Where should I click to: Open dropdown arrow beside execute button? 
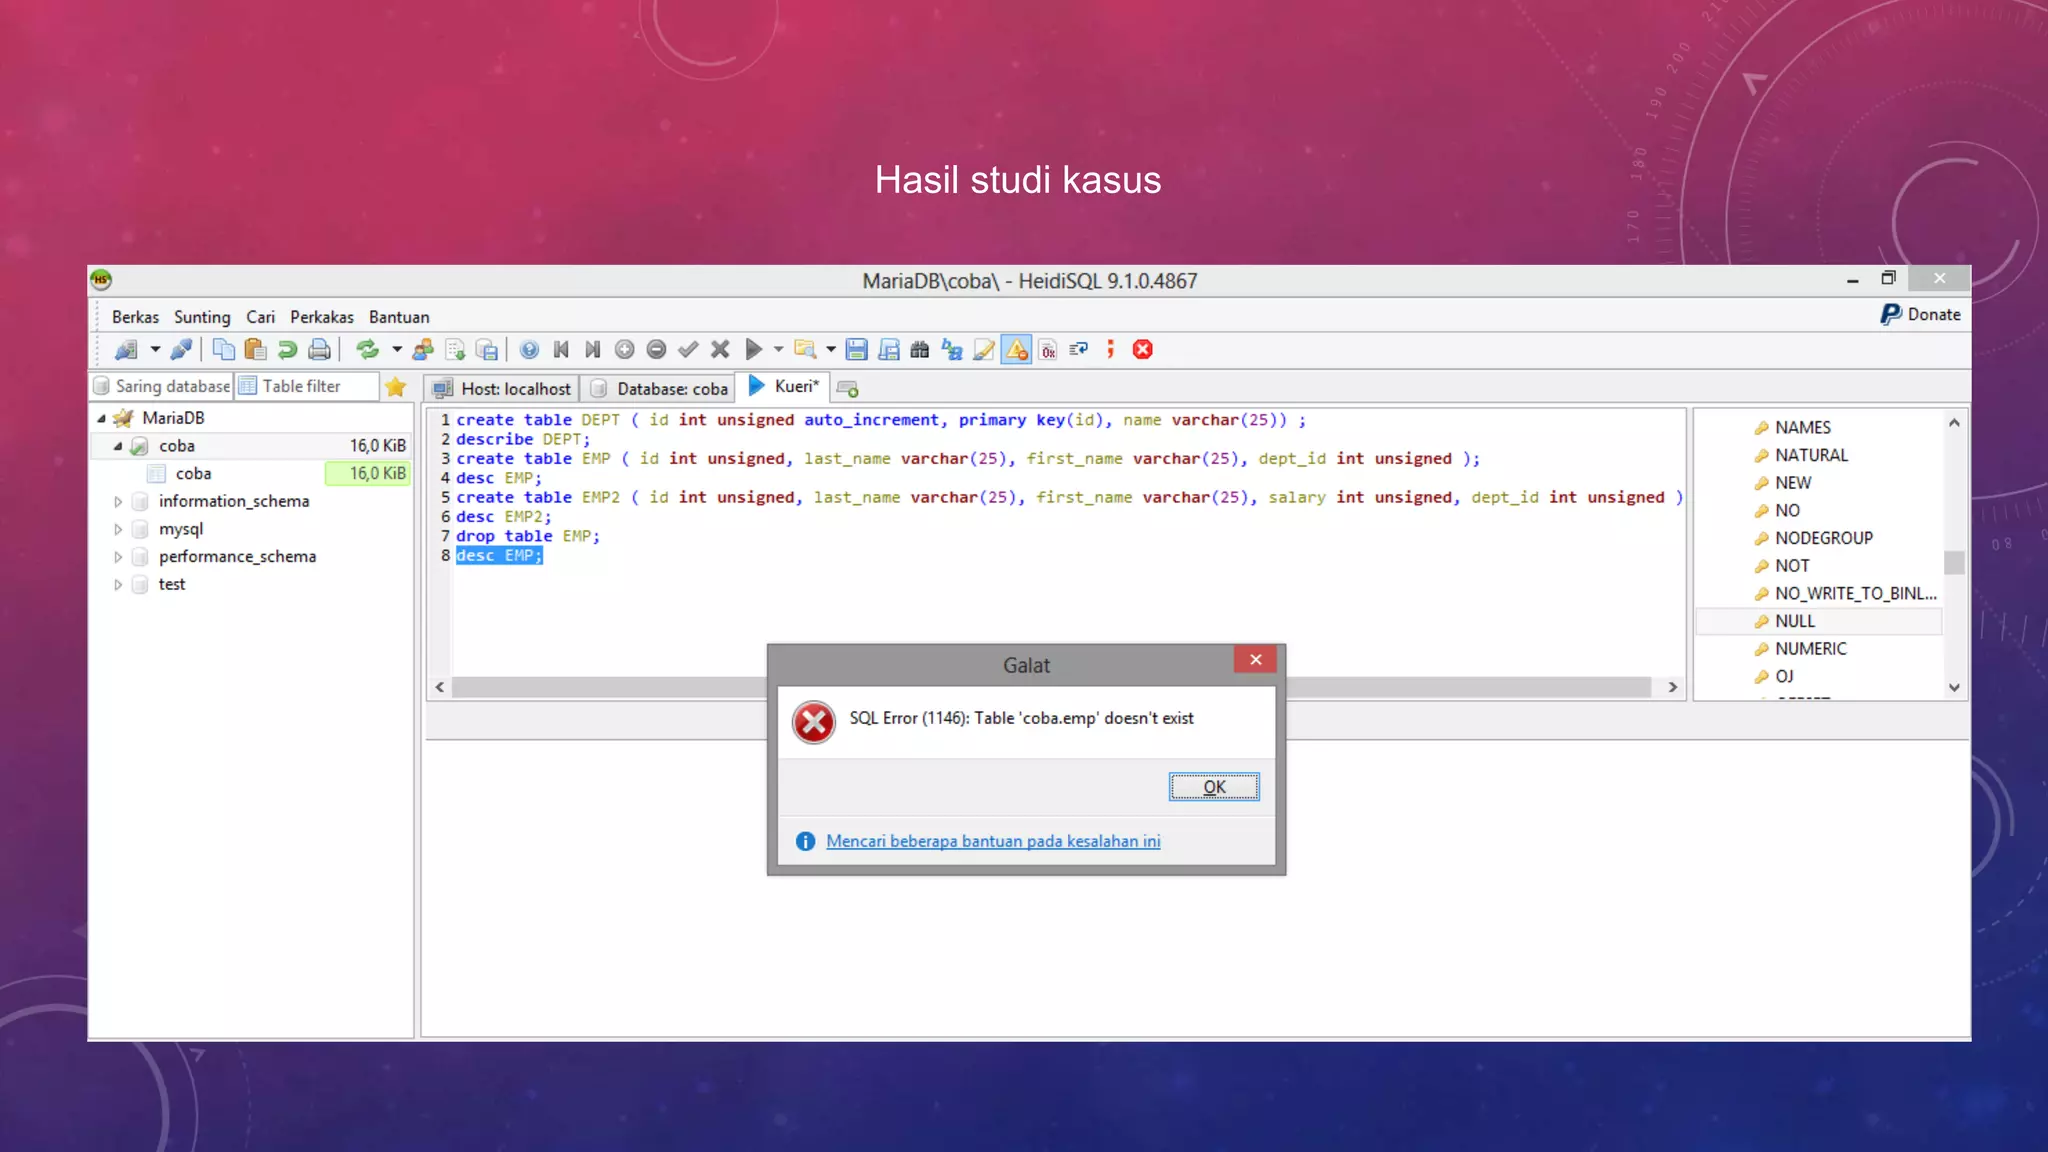pyautogui.click(x=778, y=349)
